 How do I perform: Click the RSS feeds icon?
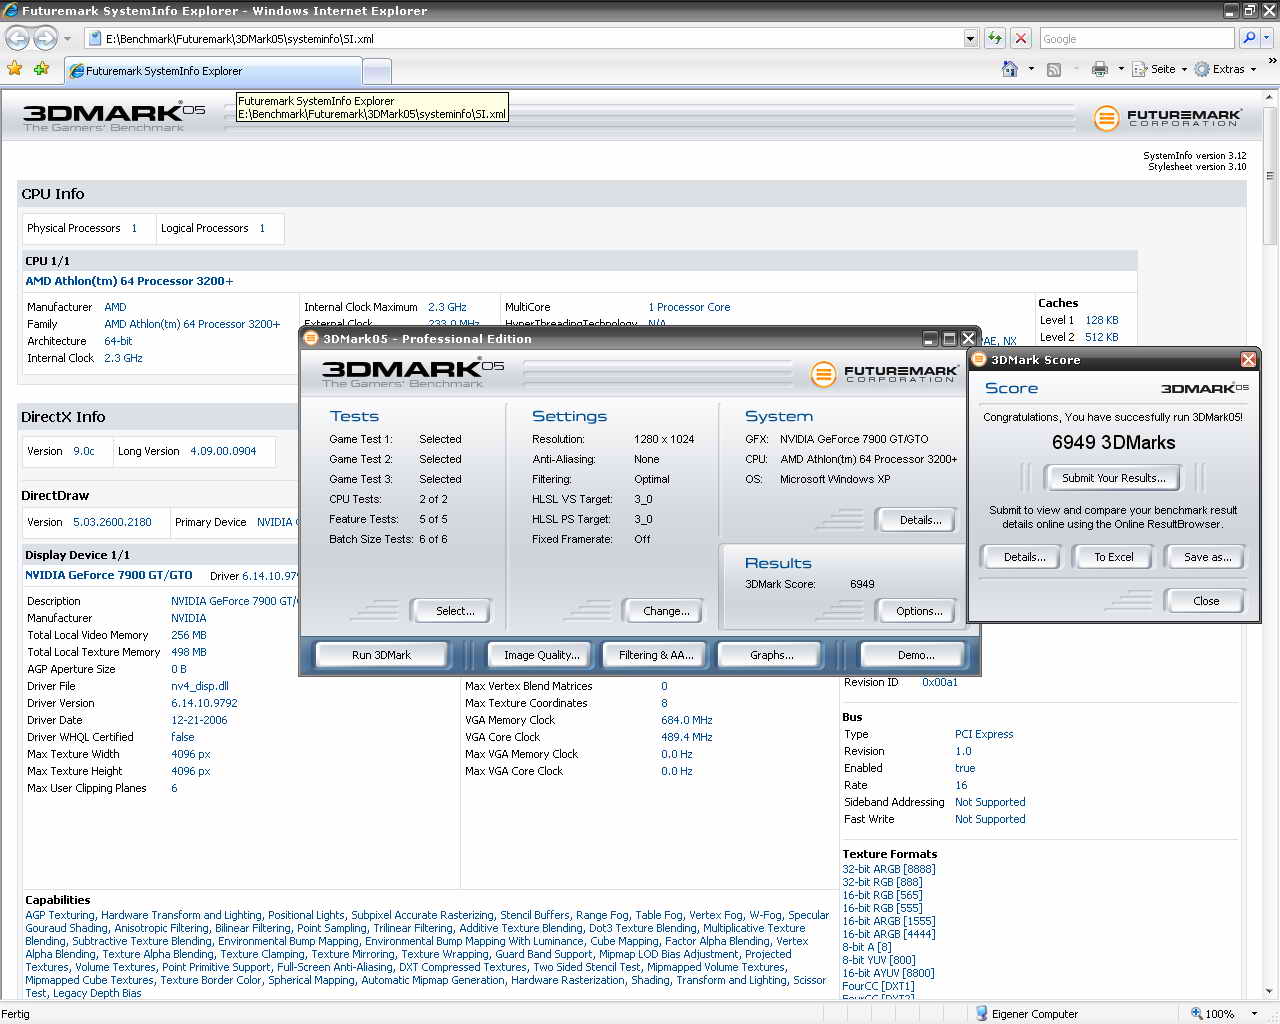tap(1053, 69)
